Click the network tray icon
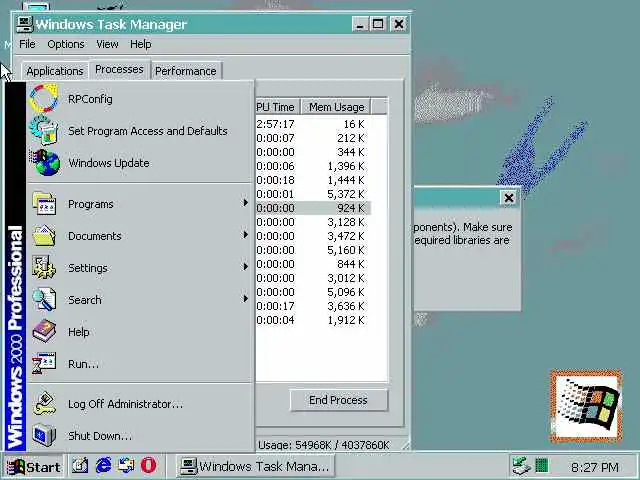640x480 pixels. click(521, 466)
